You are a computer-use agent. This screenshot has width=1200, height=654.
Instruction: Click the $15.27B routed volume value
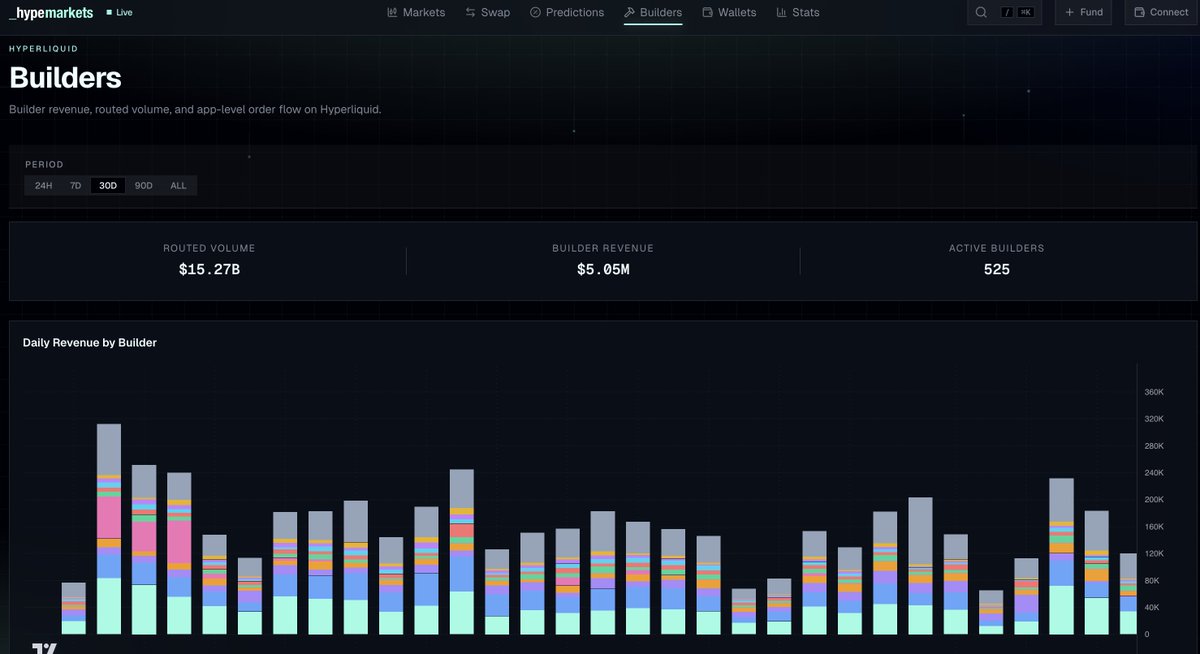pyautogui.click(x=209, y=269)
